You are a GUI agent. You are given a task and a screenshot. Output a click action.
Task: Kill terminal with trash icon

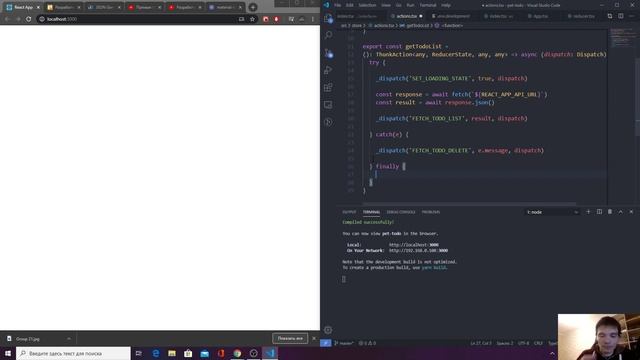click(x=610, y=212)
